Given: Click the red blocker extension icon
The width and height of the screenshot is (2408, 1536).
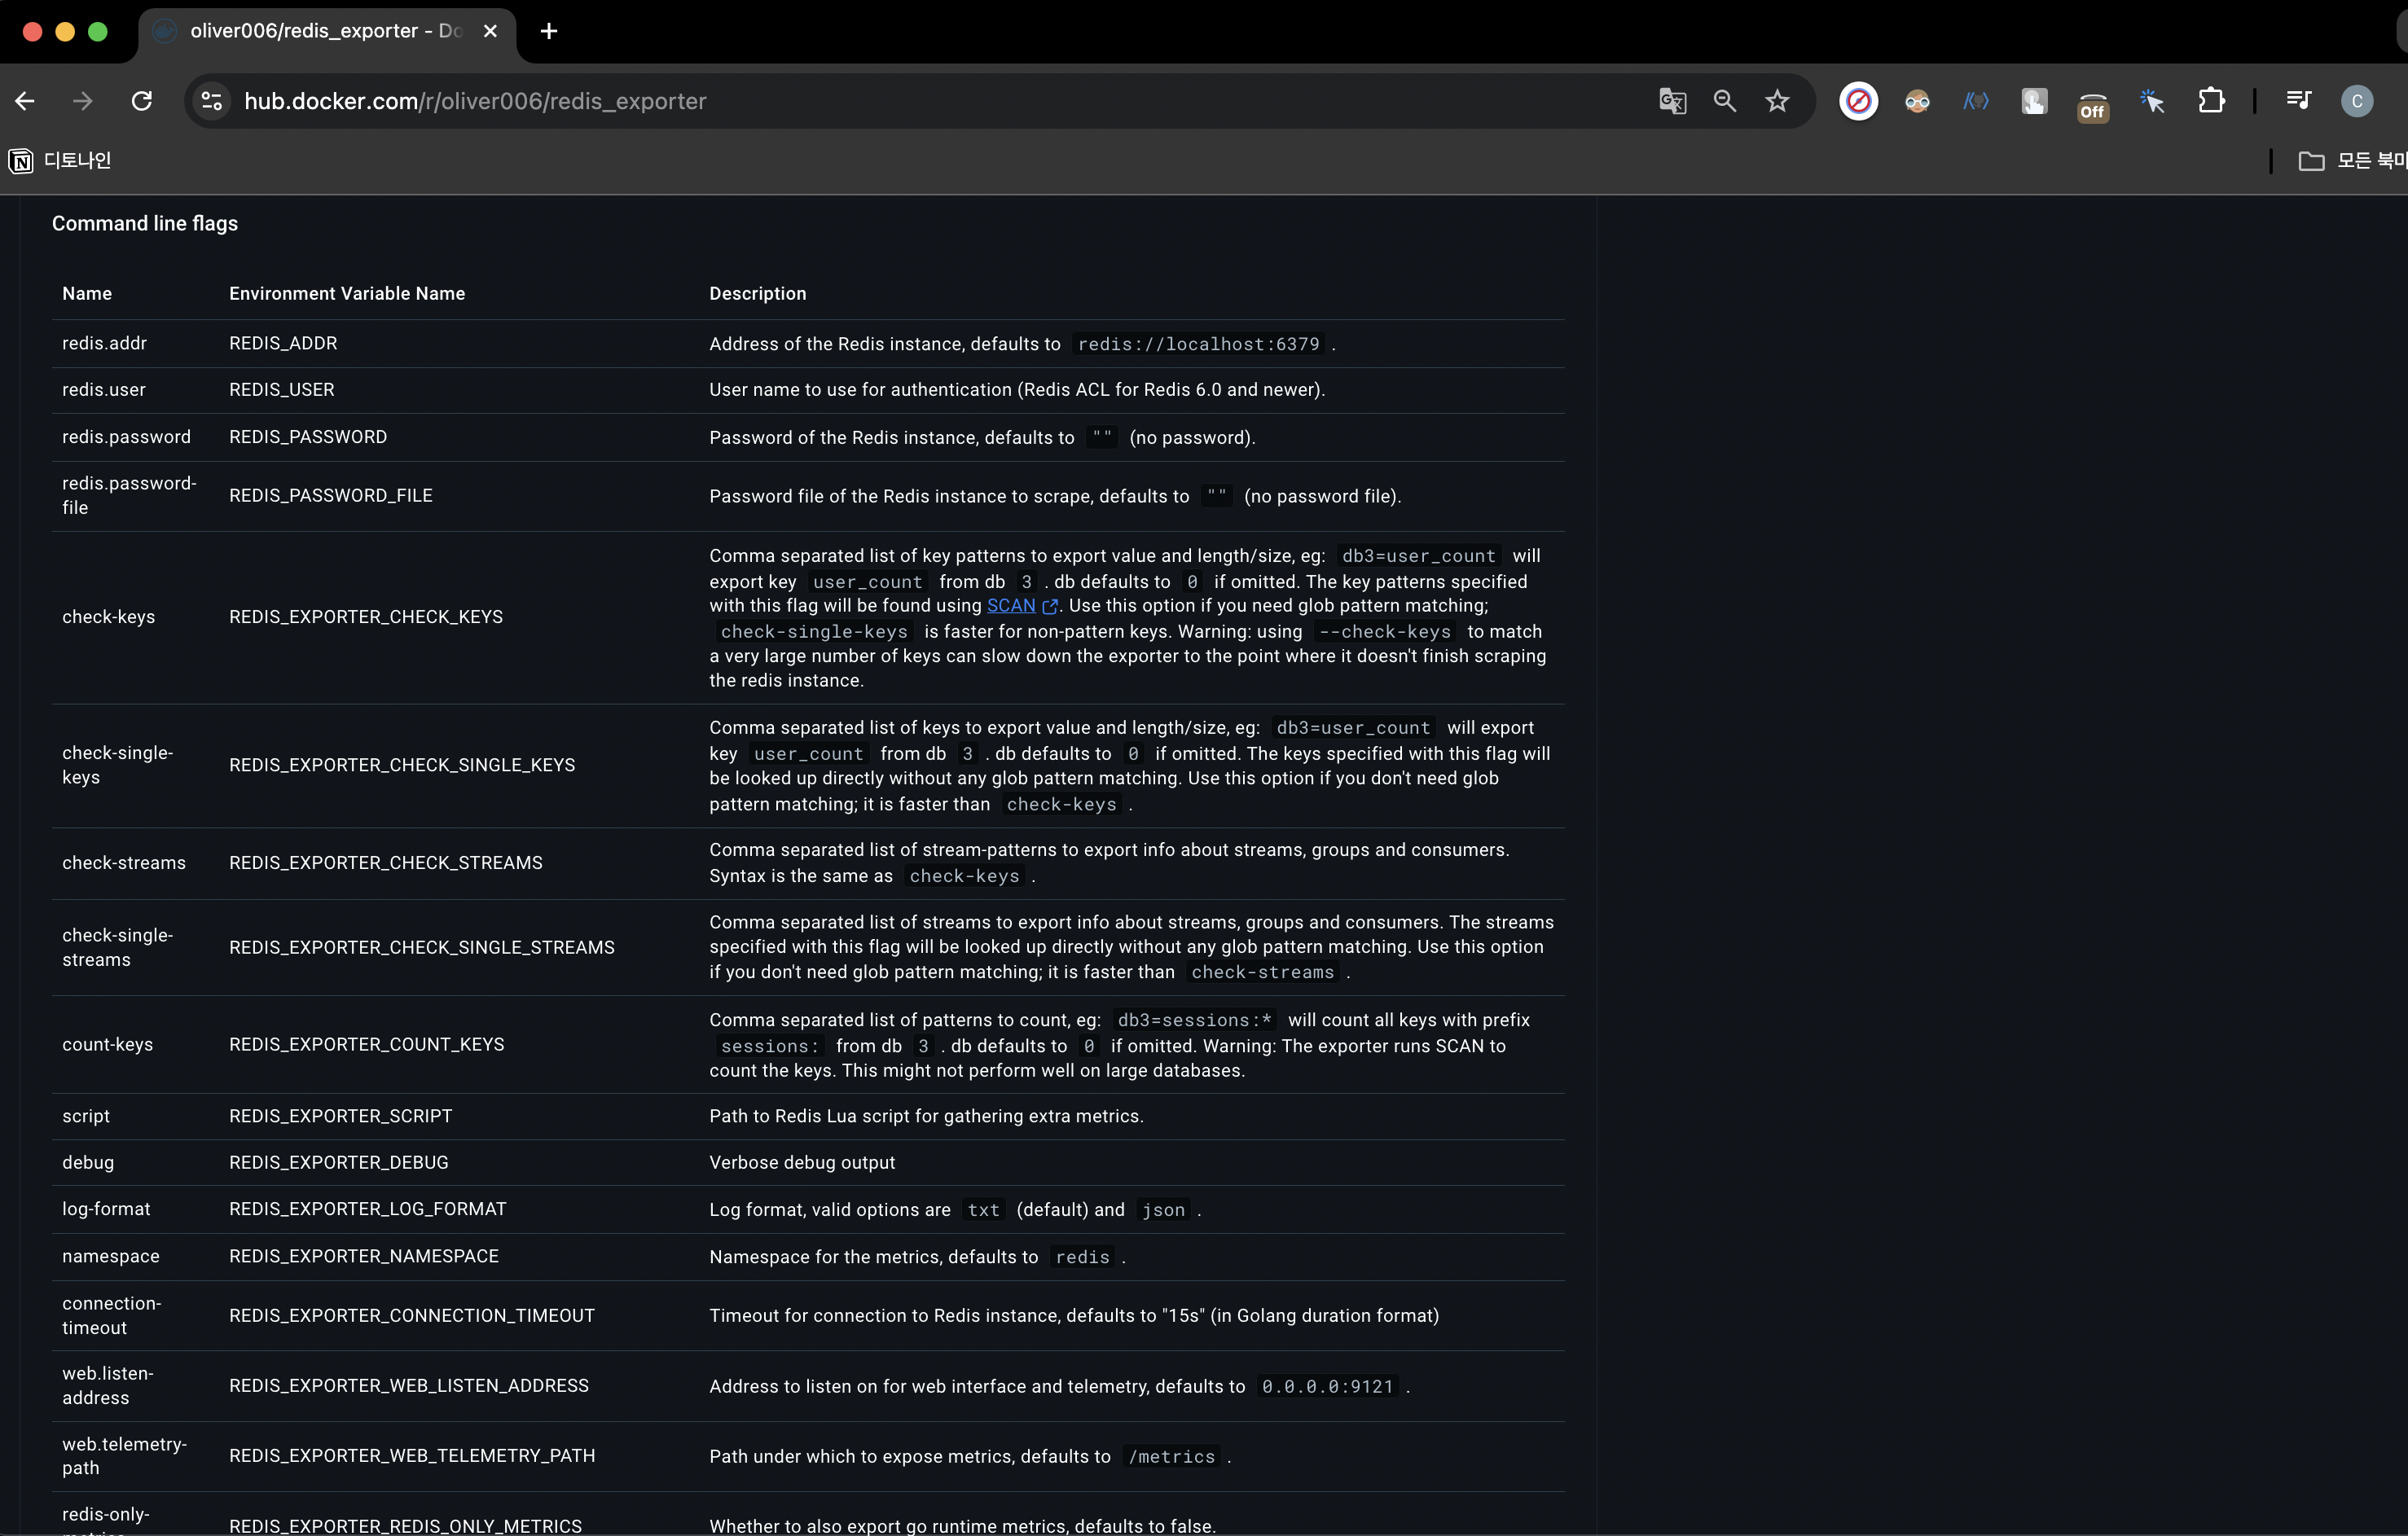Looking at the screenshot, I should click(1858, 101).
